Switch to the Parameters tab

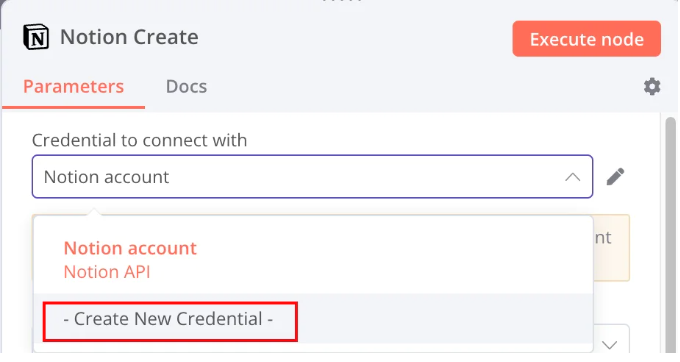coord(73,87)
